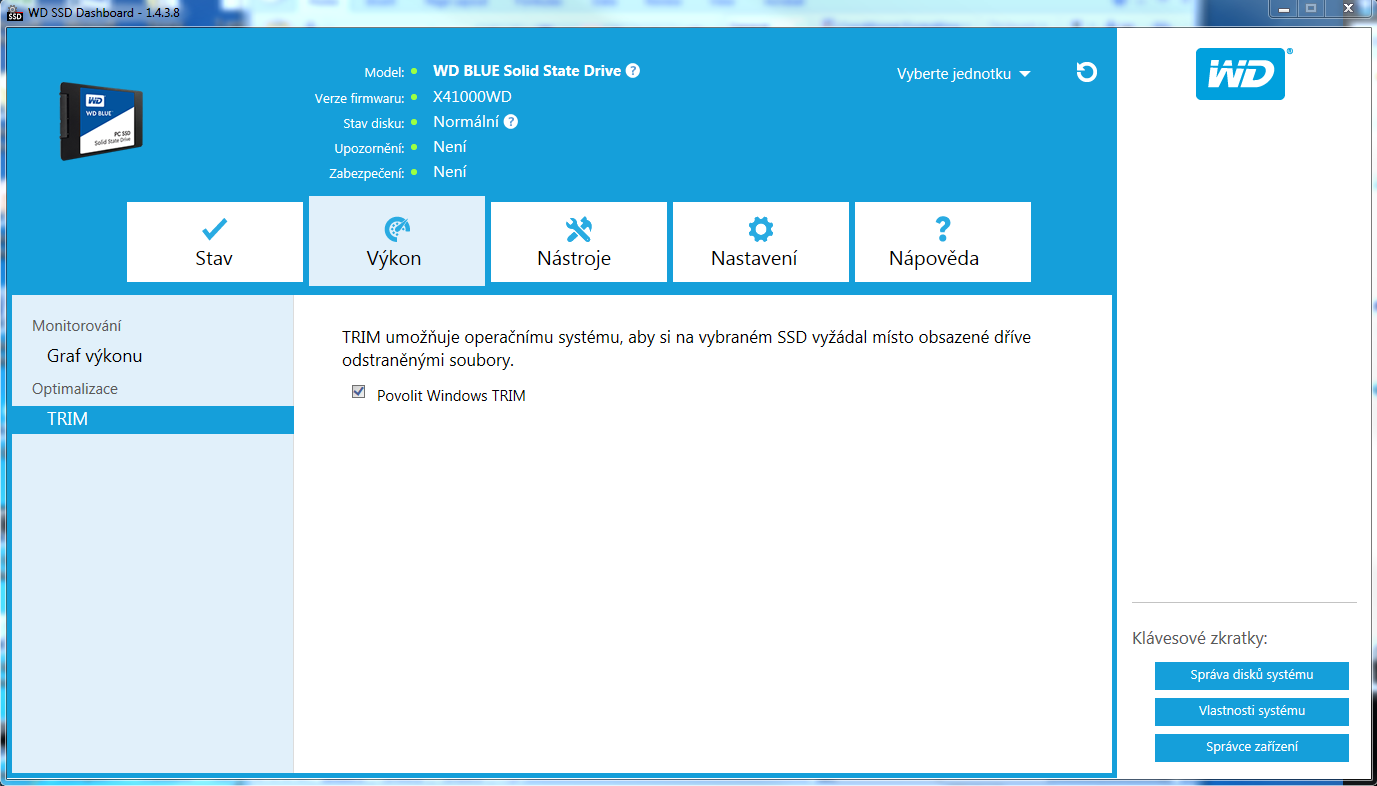Open the Nástroje tab
This screenshot has width=1377, height=786.
coord(578,242)
